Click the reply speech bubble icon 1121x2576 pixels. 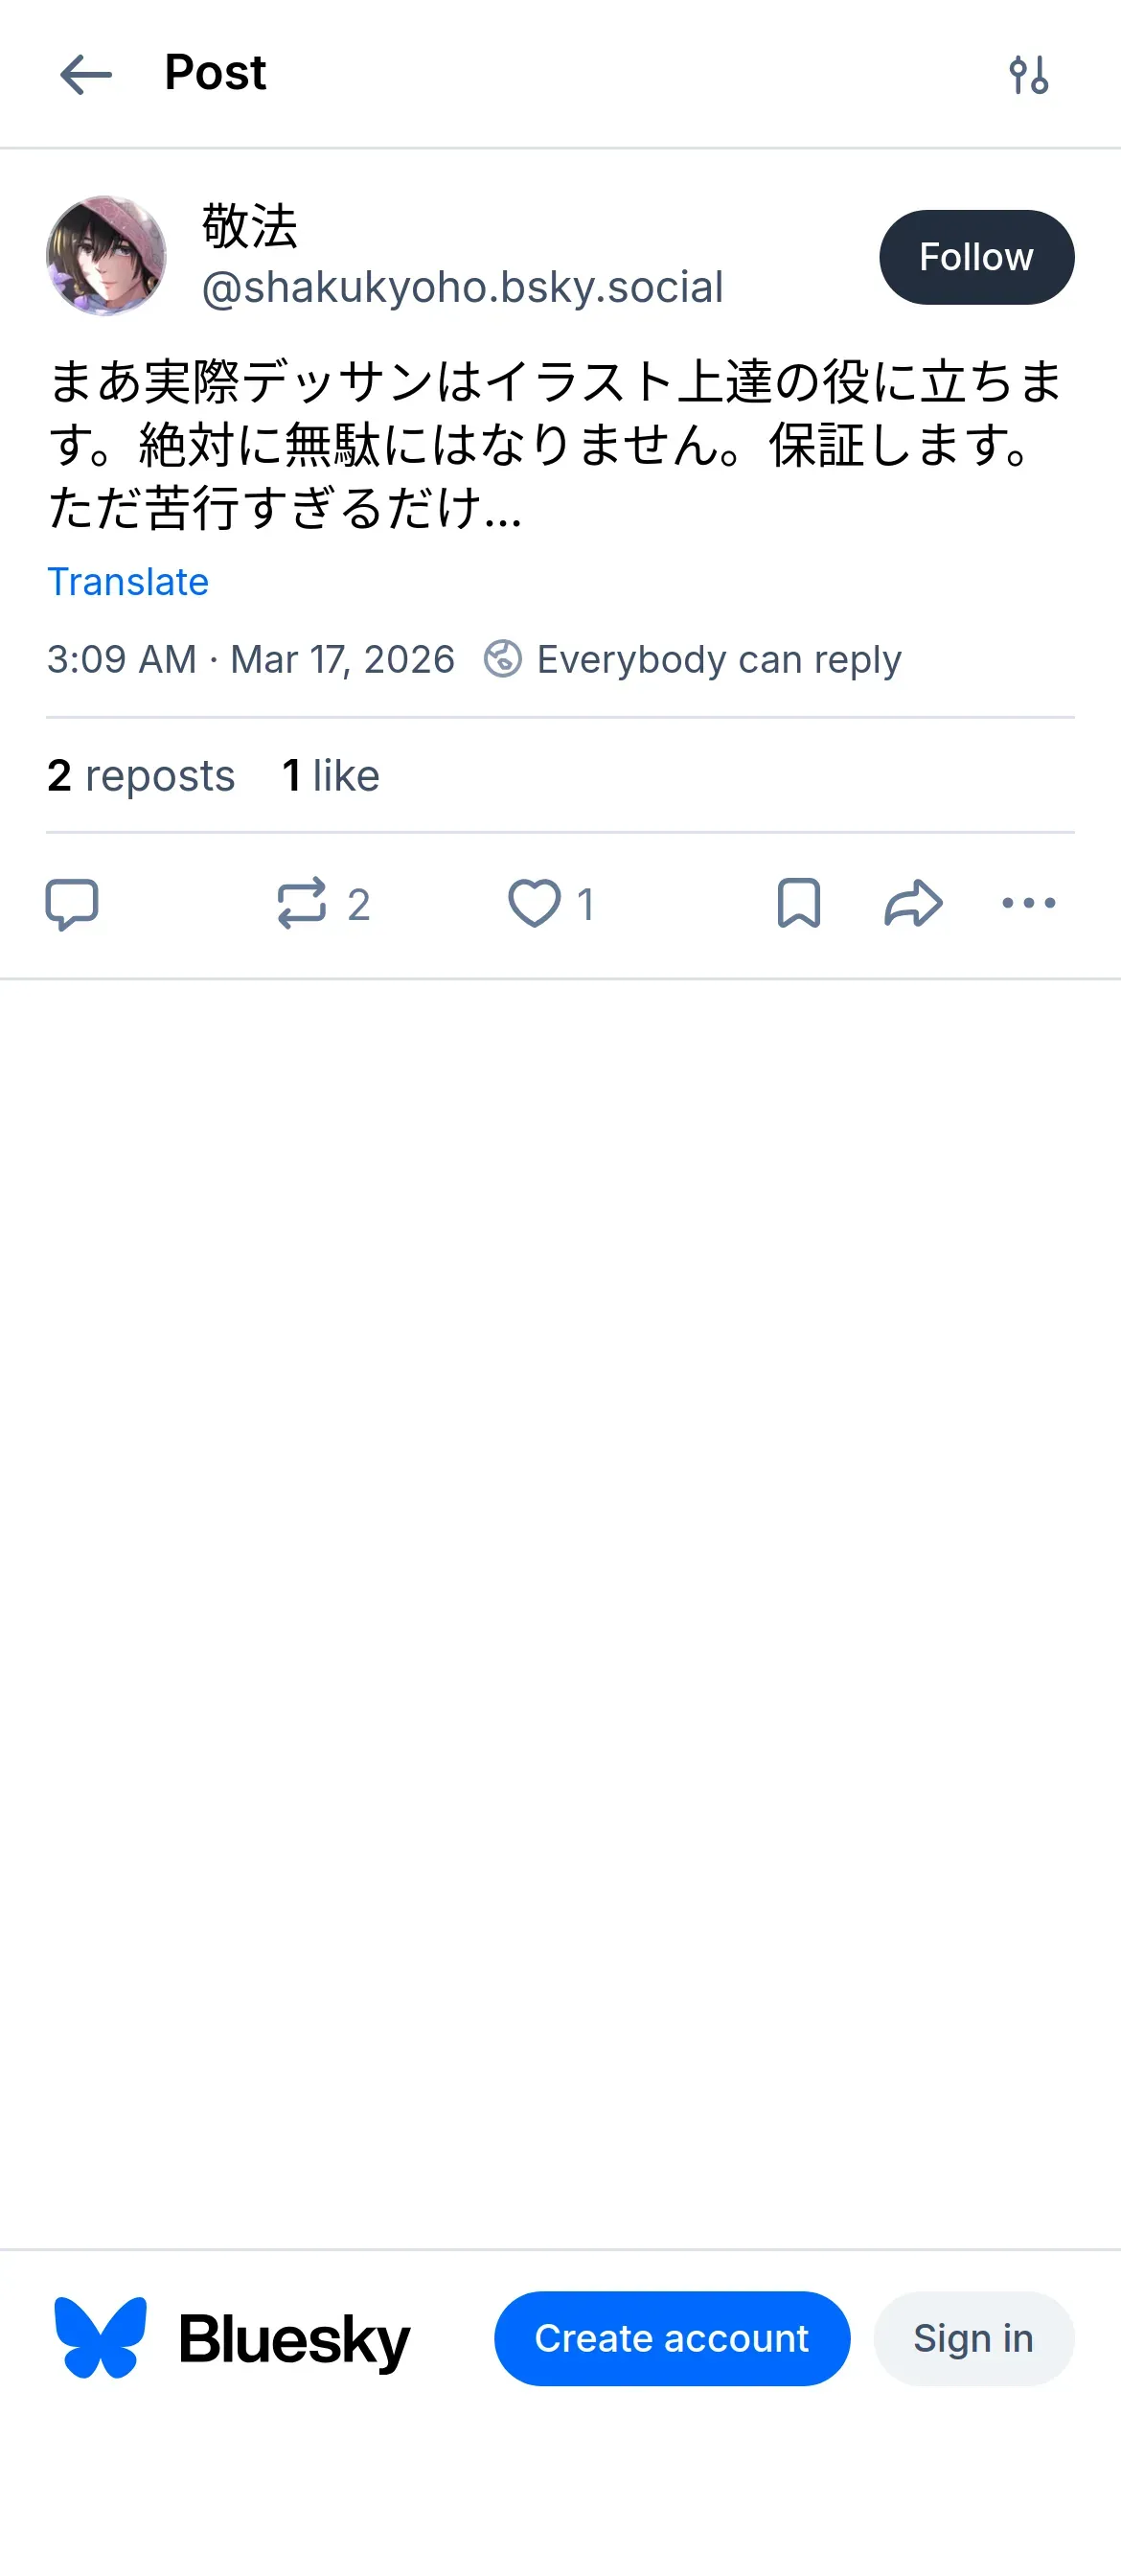[x=72, y=904]
